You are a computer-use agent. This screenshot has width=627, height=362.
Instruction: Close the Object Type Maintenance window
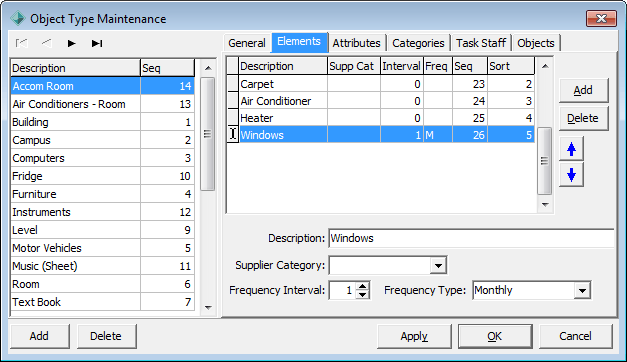click(x=601, y=18)
